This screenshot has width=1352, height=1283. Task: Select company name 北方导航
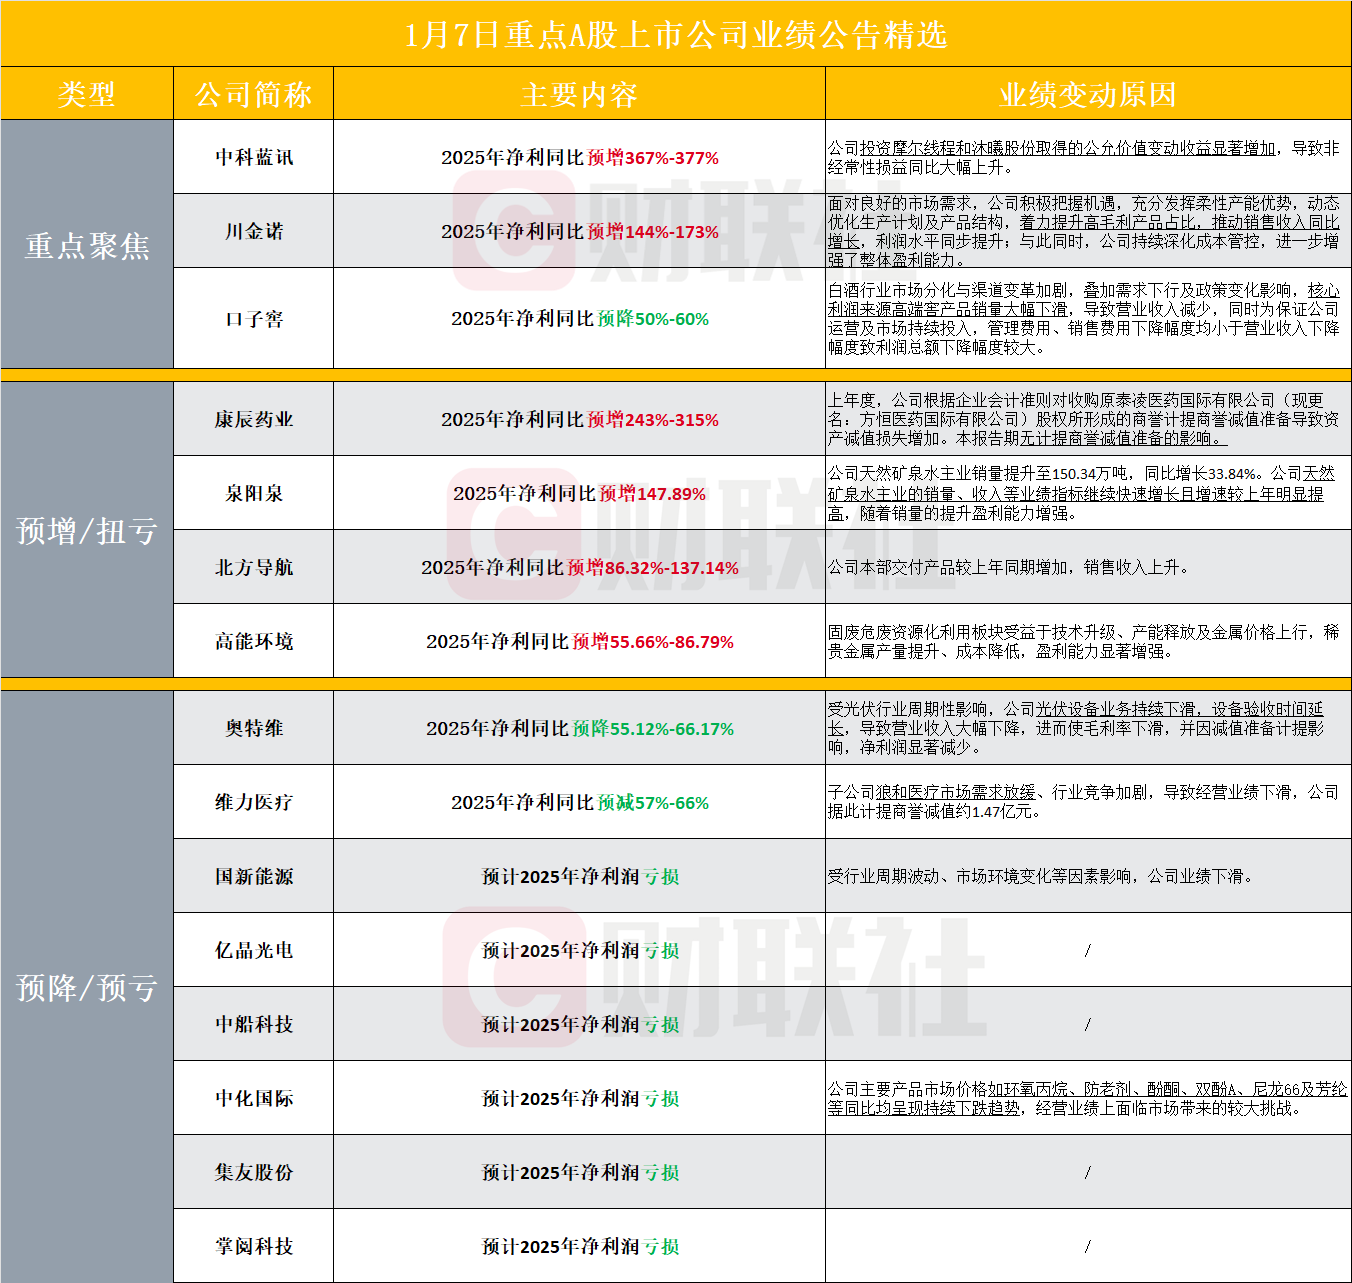click(254, 567)
